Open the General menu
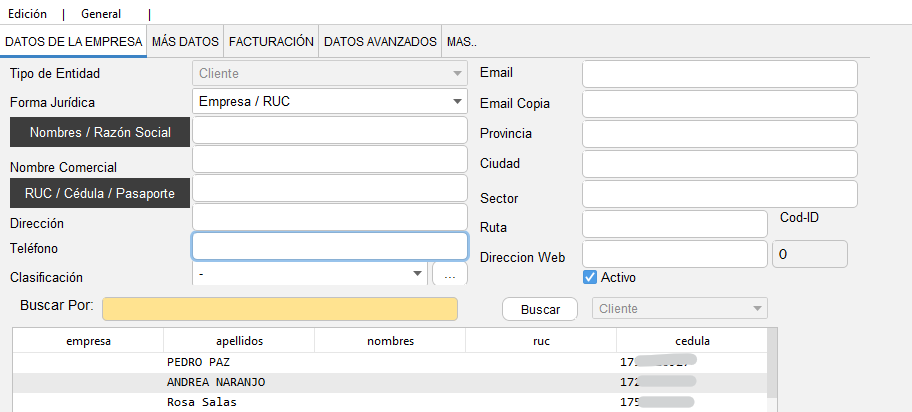 point(101,14)
